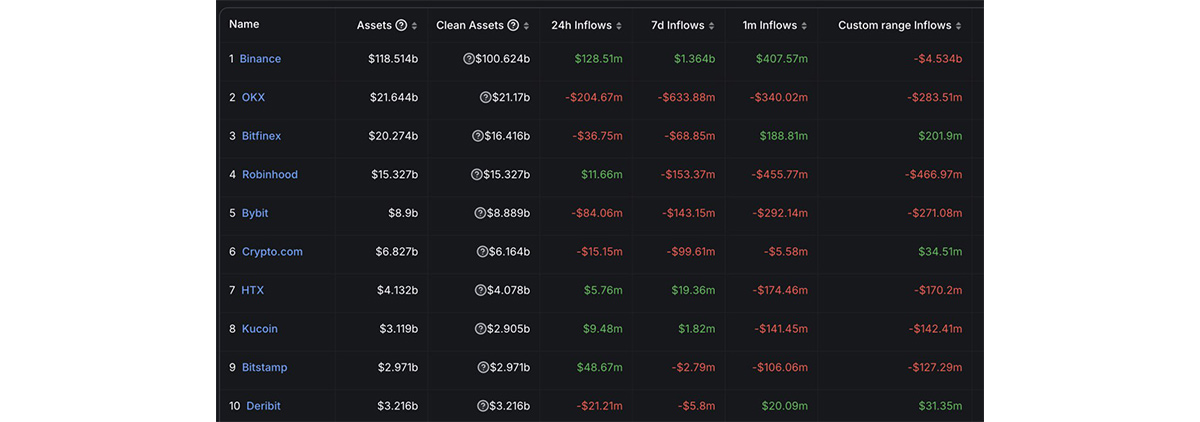Sort by 1m Inflows column
This screenshot has width=1200, height=422.
click(804, 25)
